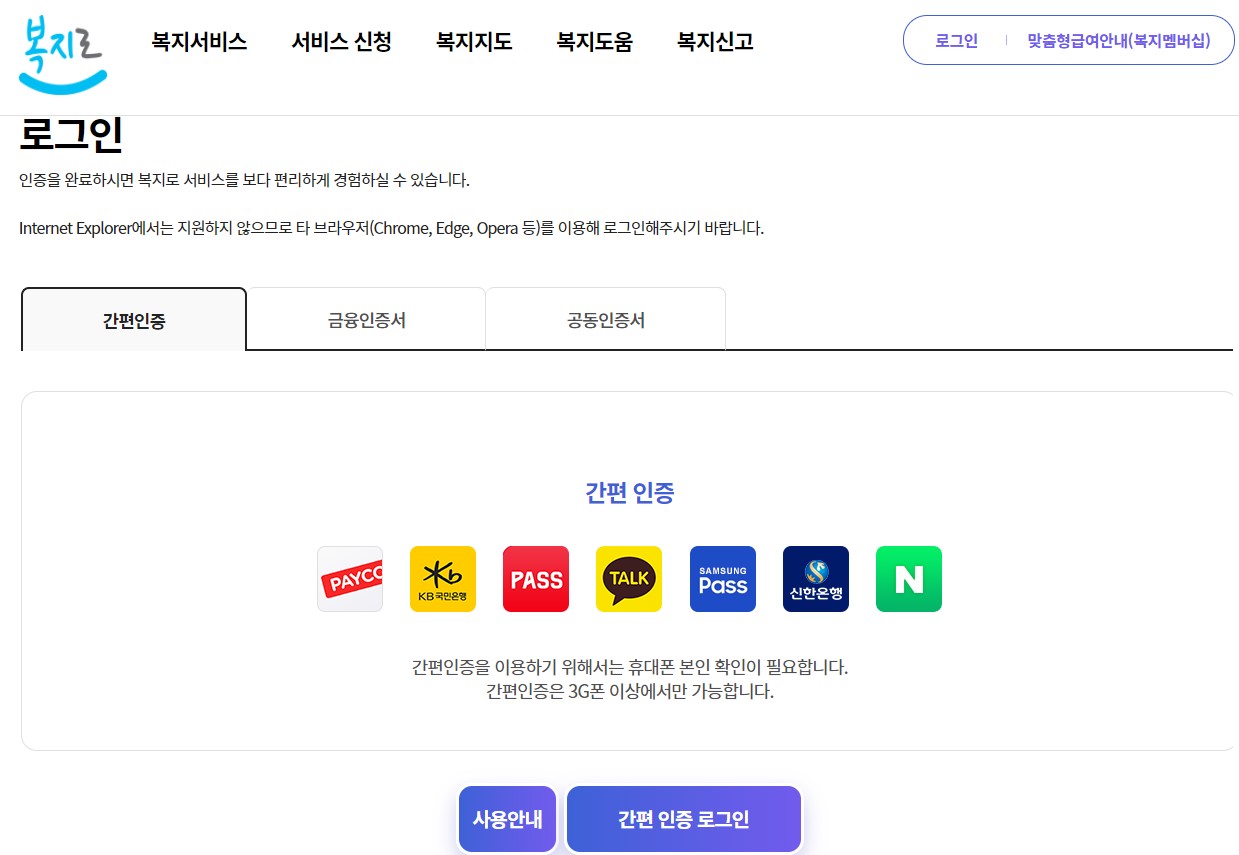Choose the PASS authentication provider icon
The image size is (1239, 855).
click(535, 578)
